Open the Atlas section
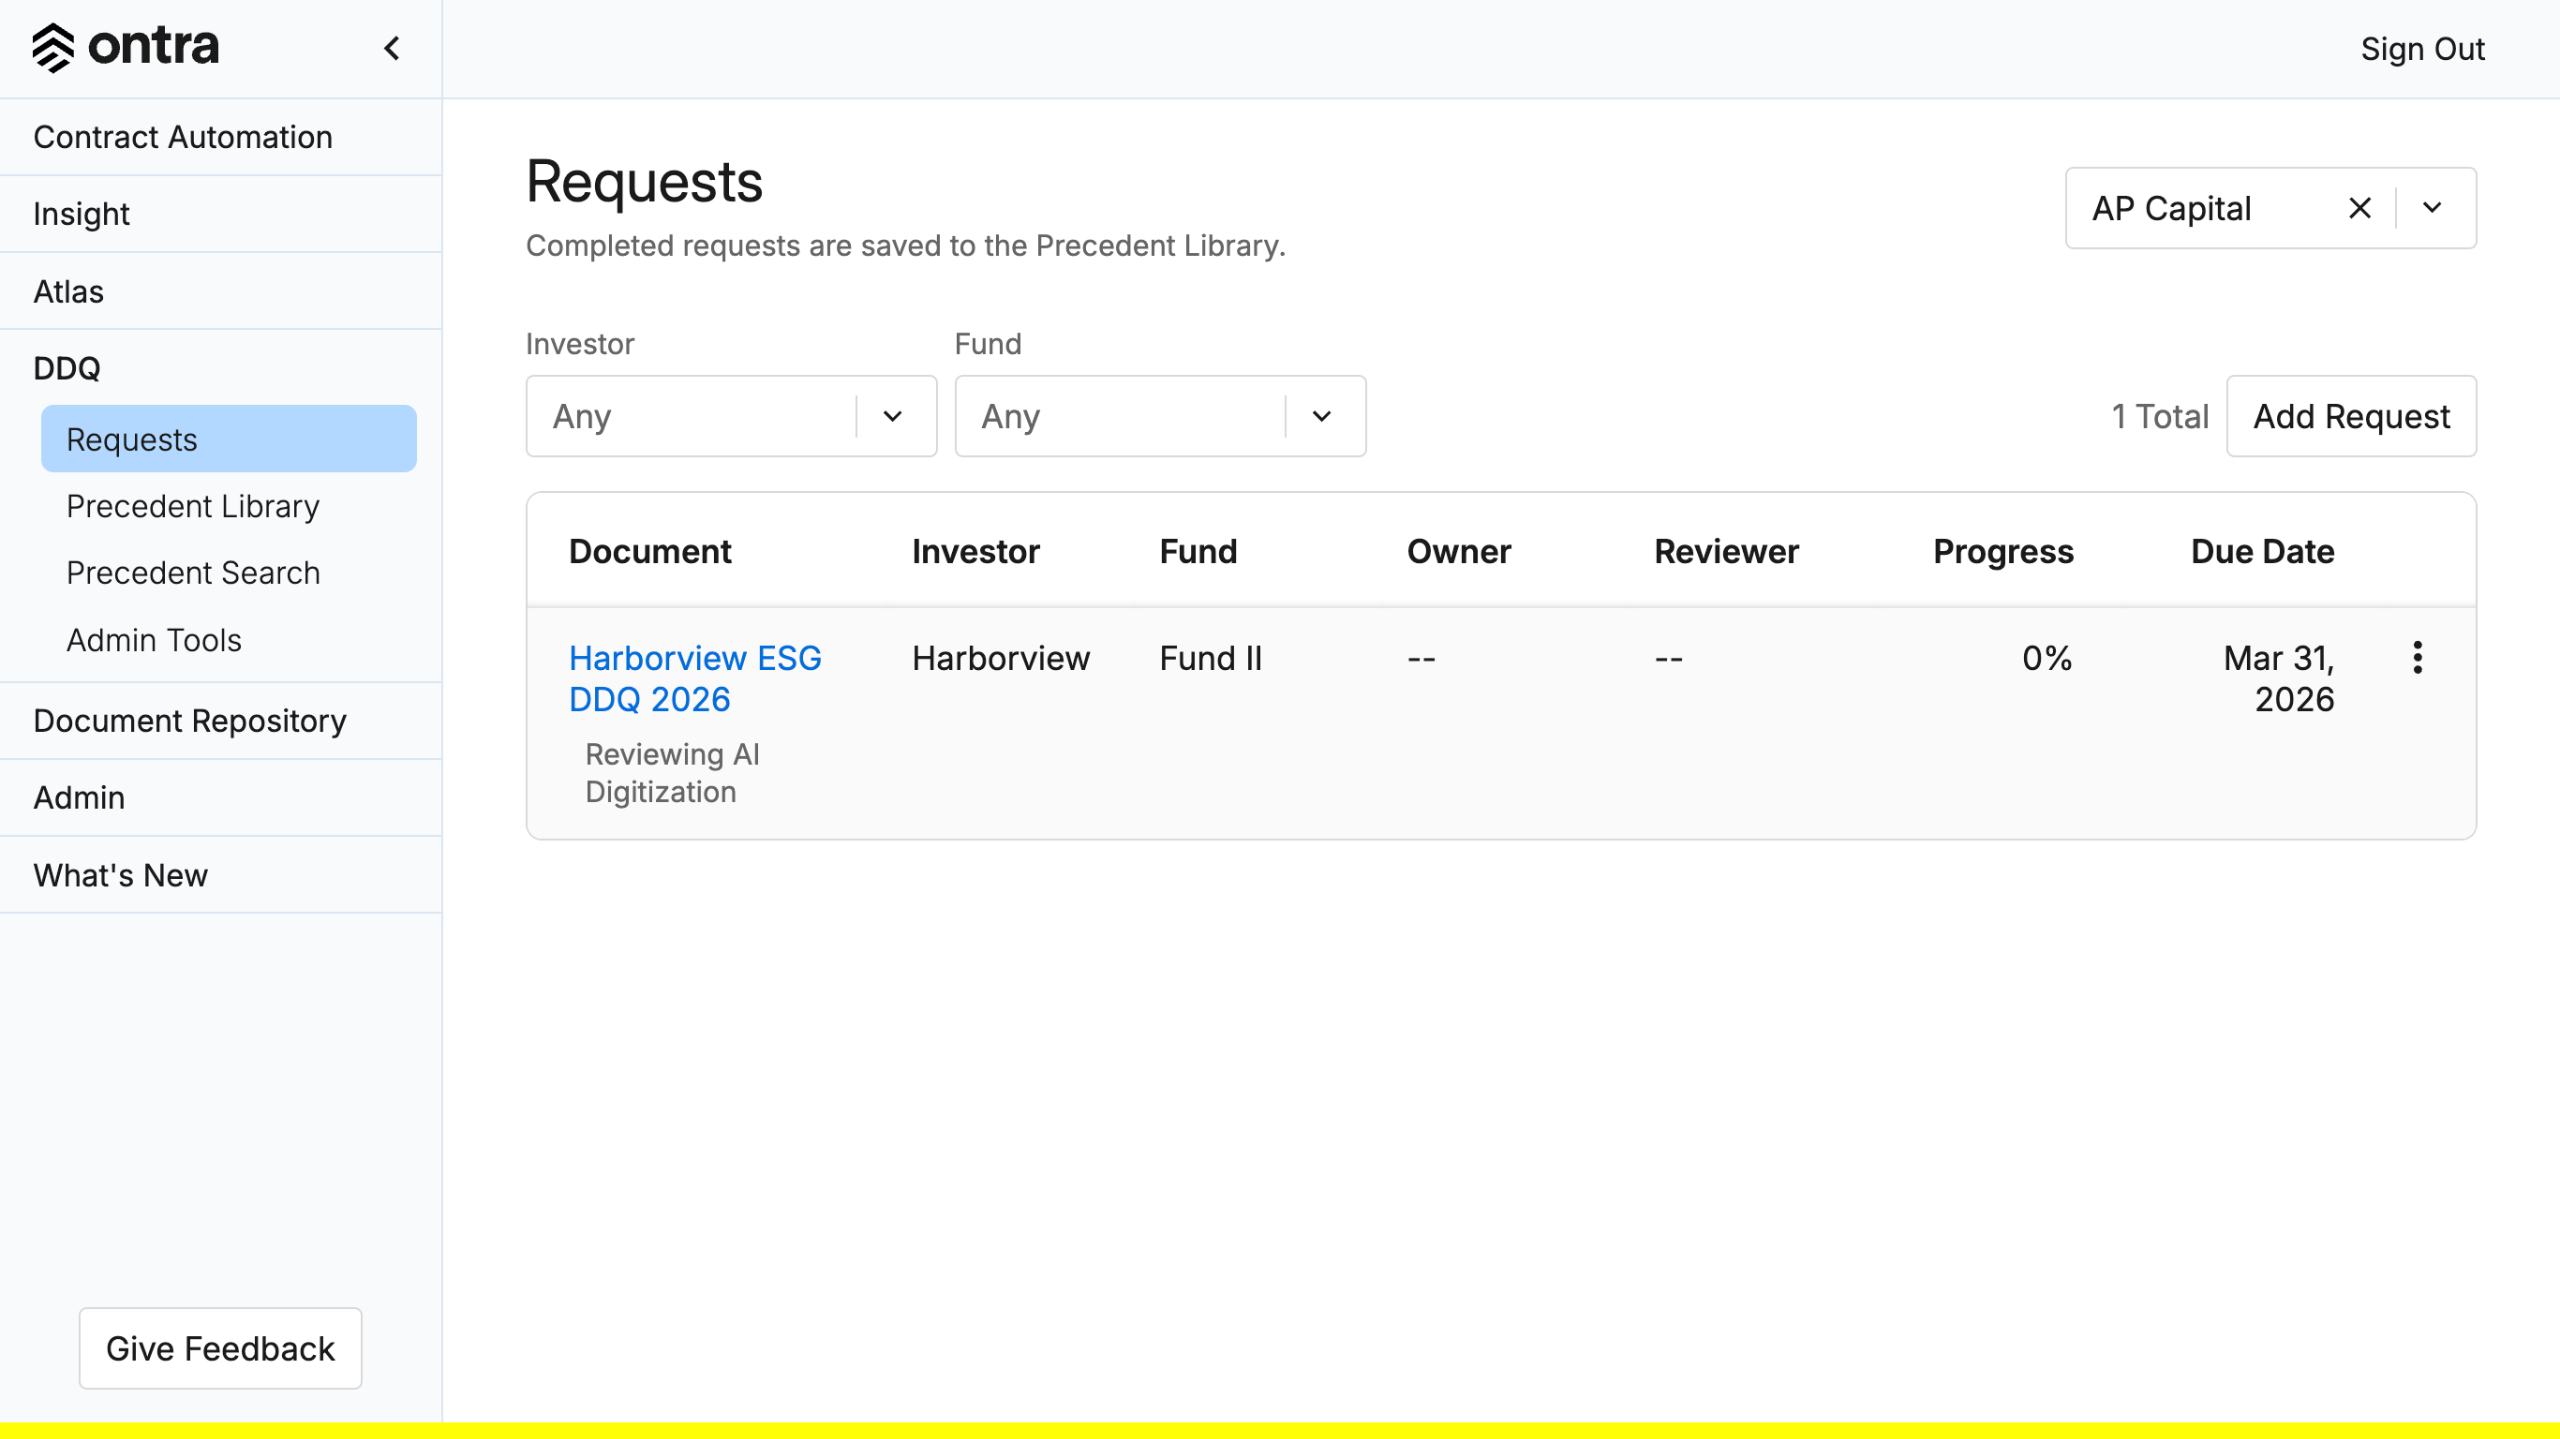 (x=68, y=291)
